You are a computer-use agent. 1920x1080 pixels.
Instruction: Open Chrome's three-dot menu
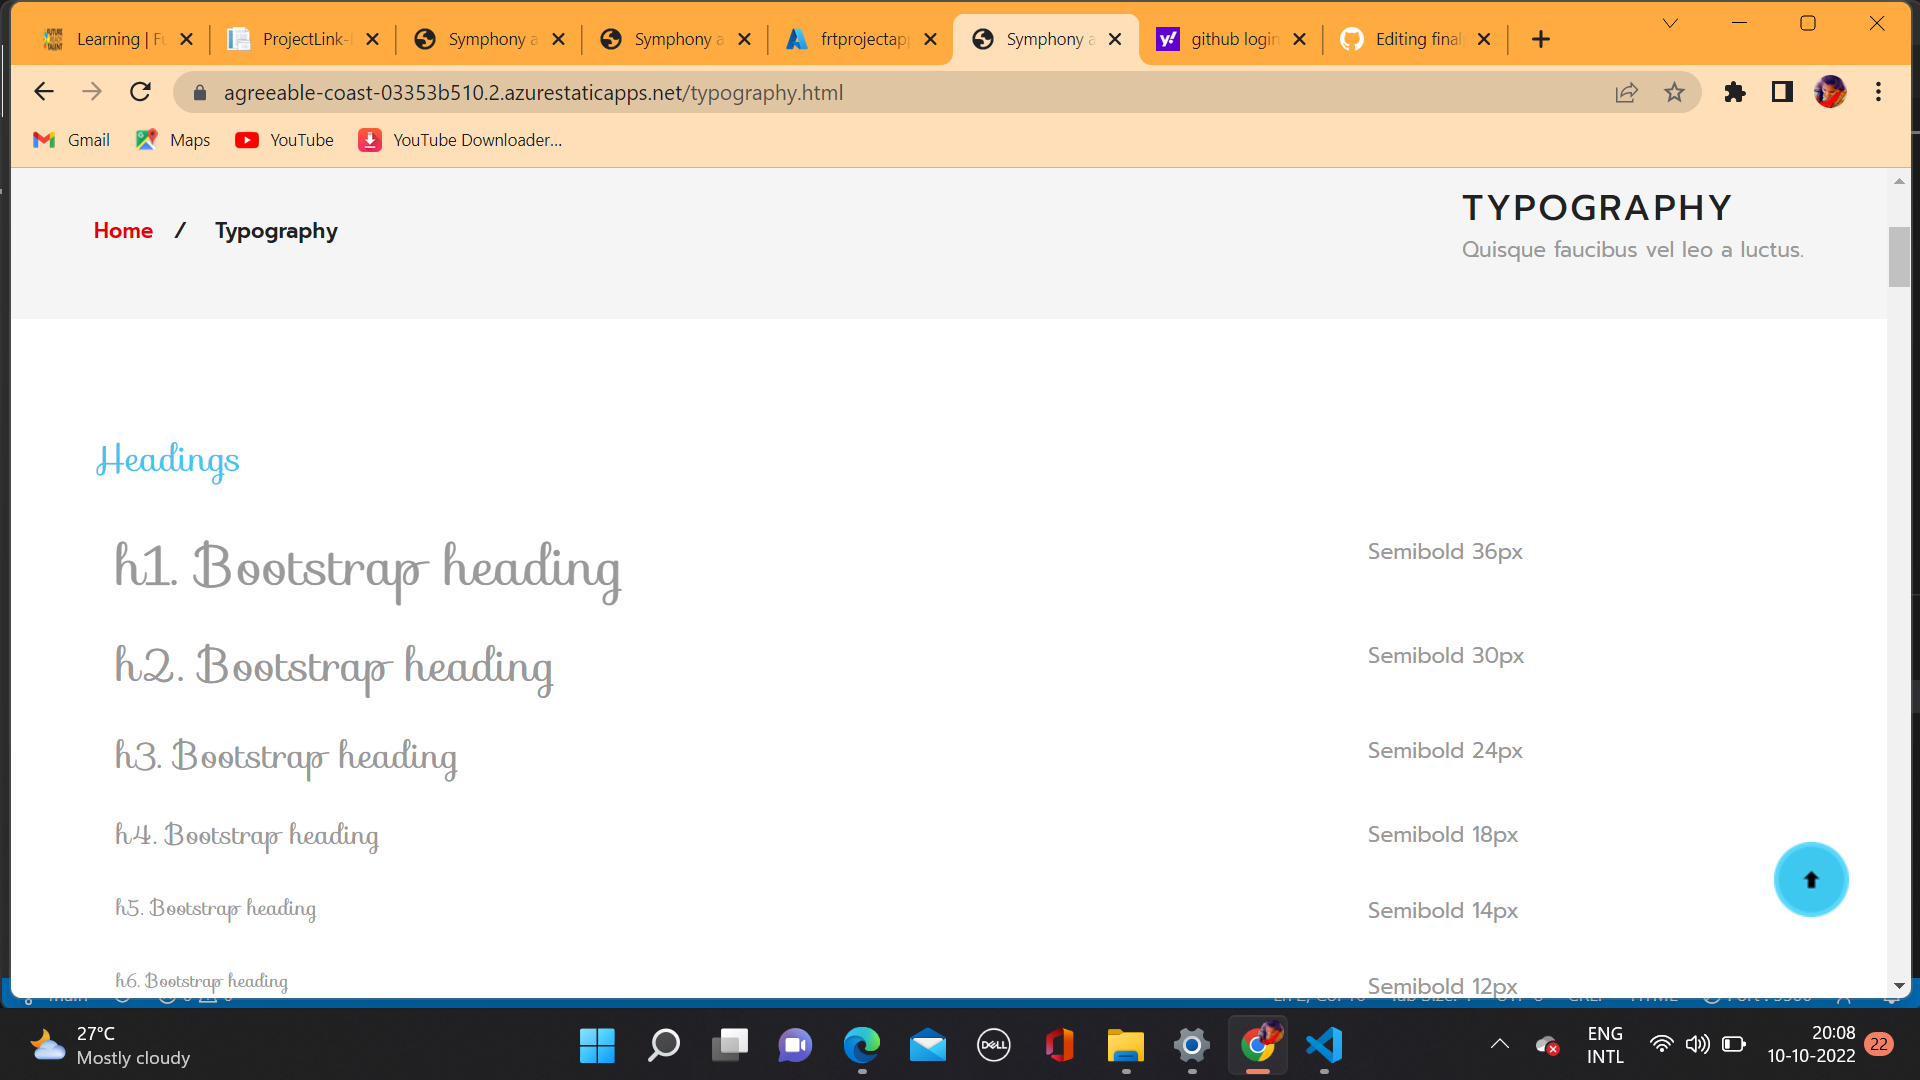click(x=1878, y=92)
